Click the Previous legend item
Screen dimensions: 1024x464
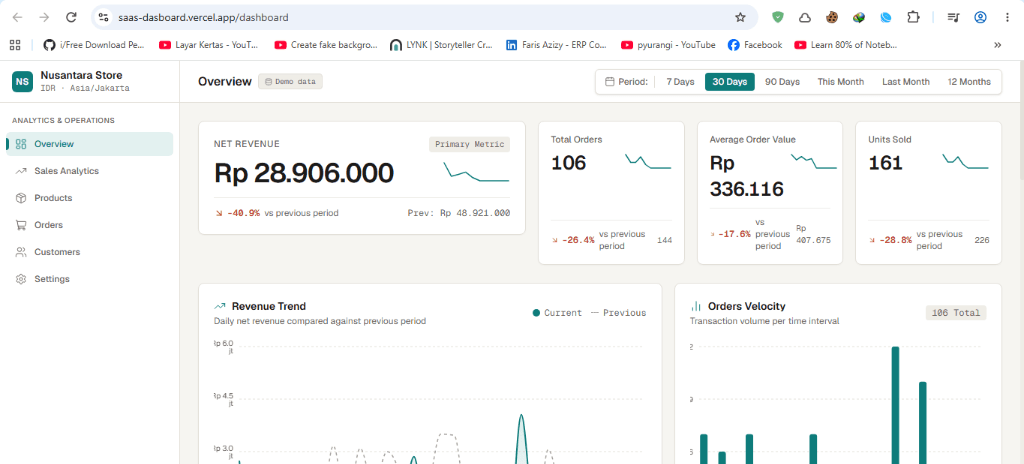coord(618,313)
